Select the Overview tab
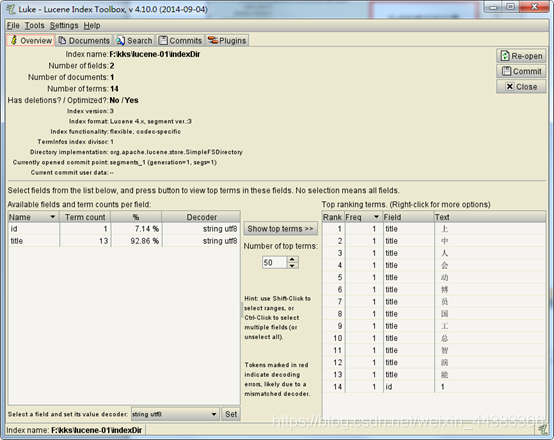554x440 pixels. (x=31, y=41)
